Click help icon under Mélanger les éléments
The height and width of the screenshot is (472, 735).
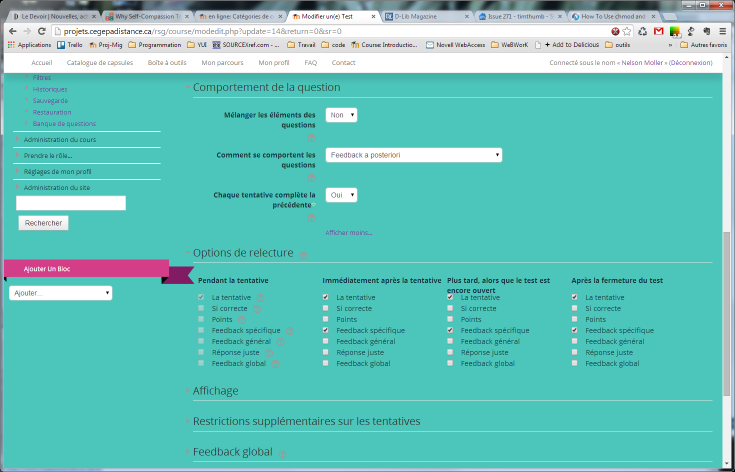point(311,137)
